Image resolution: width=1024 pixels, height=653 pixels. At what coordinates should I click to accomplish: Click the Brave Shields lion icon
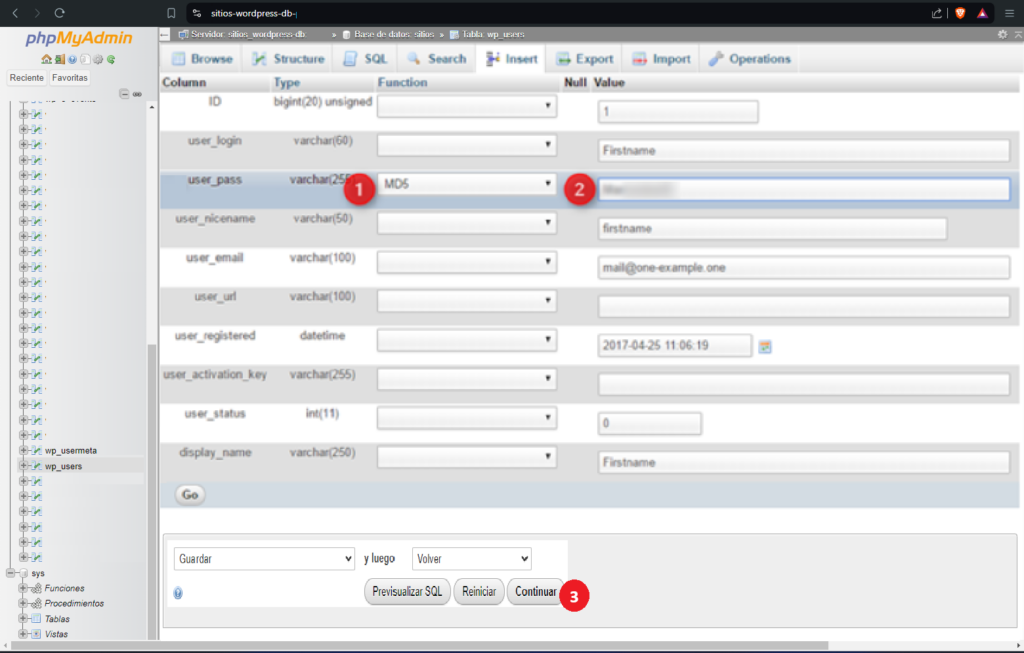[x=960, y=13]
